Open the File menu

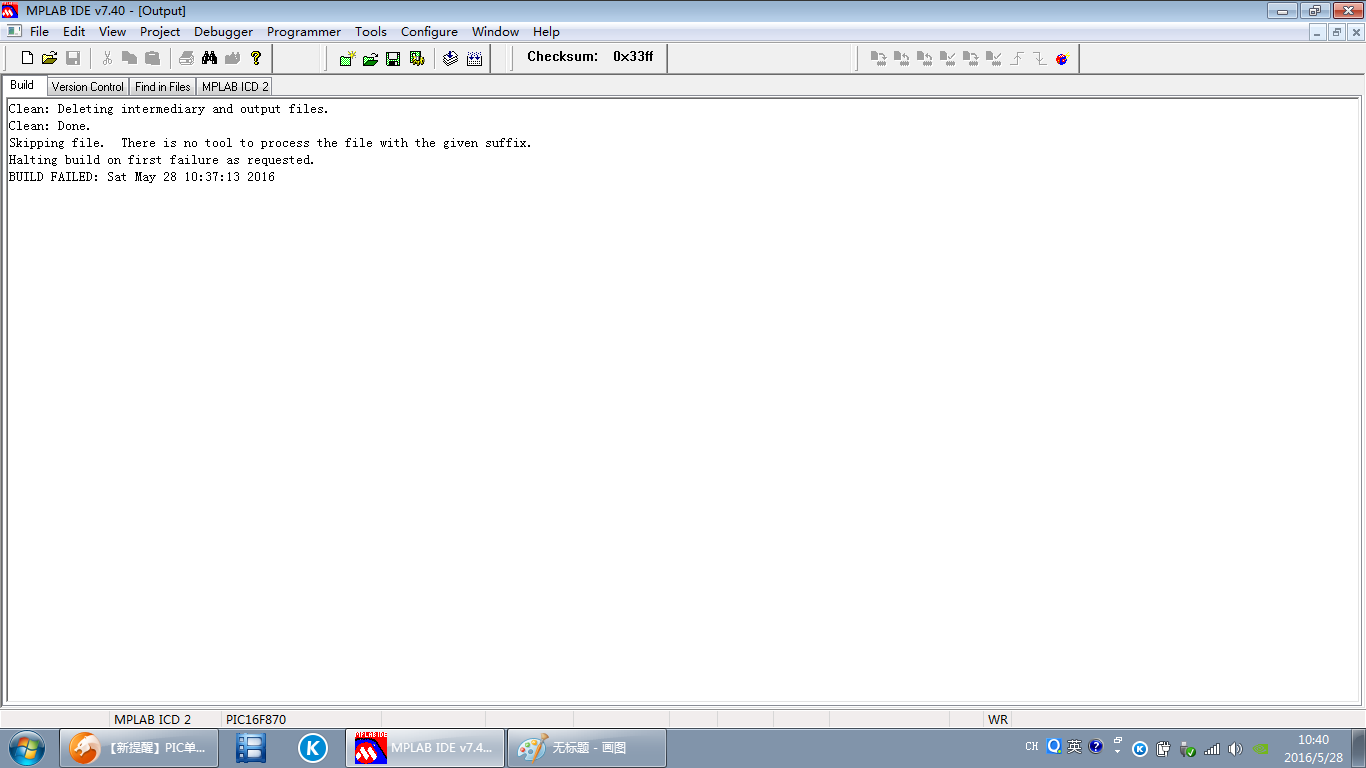click(x=39, y=32)
